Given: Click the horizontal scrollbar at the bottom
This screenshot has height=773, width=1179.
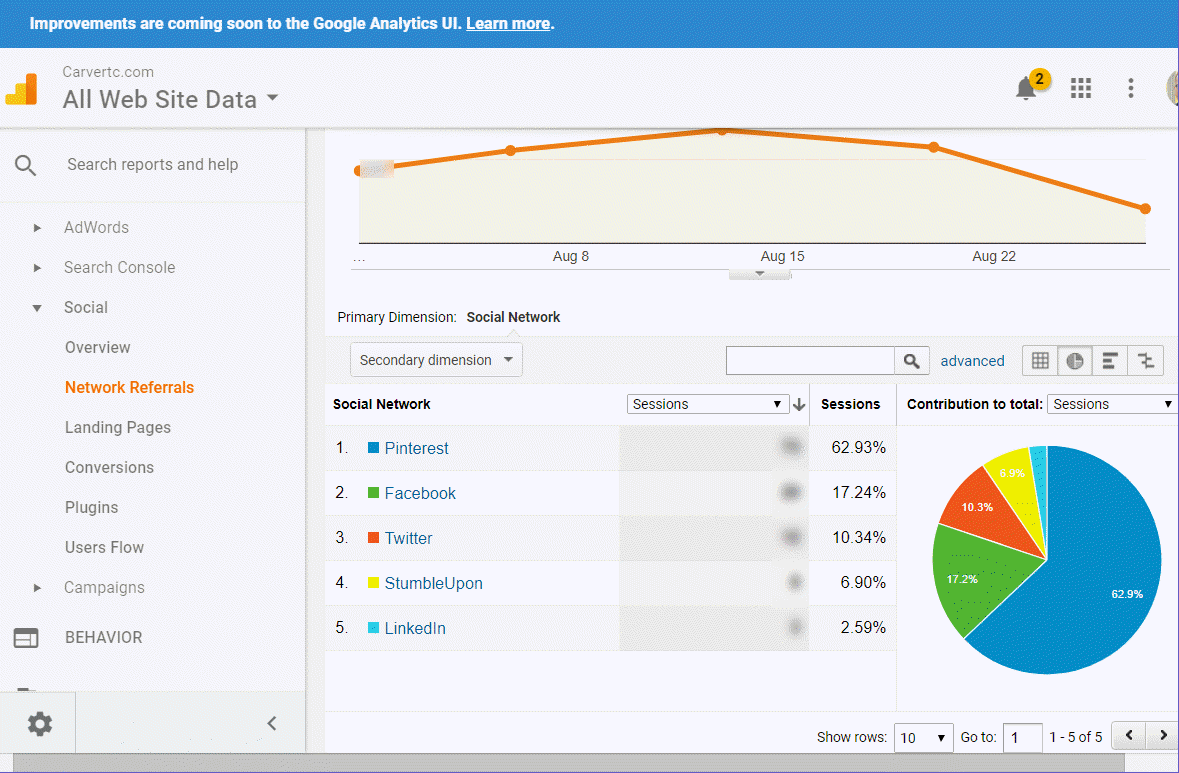Looking at the screenshot, I should 568,762.
